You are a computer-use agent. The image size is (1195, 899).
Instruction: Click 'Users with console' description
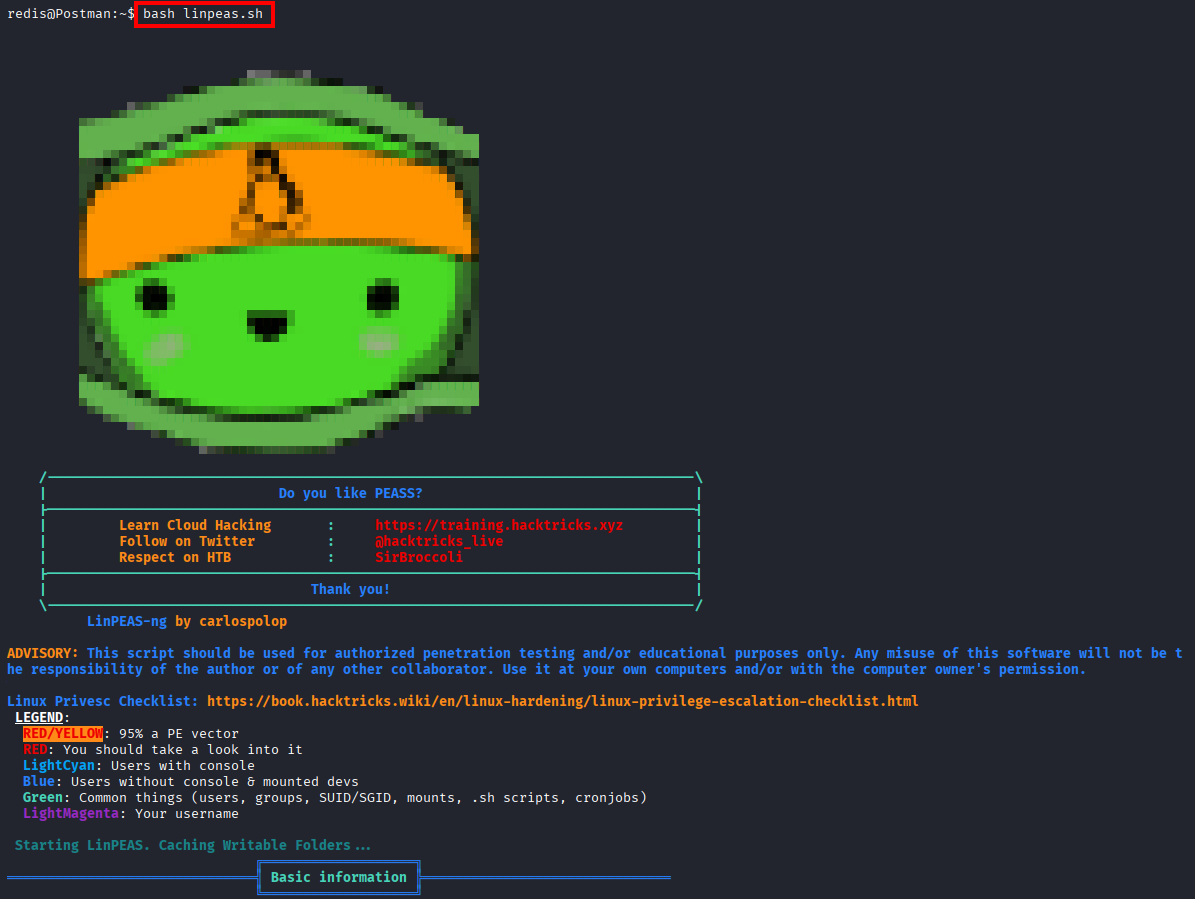pyautogui.click(x=183, y=765)
